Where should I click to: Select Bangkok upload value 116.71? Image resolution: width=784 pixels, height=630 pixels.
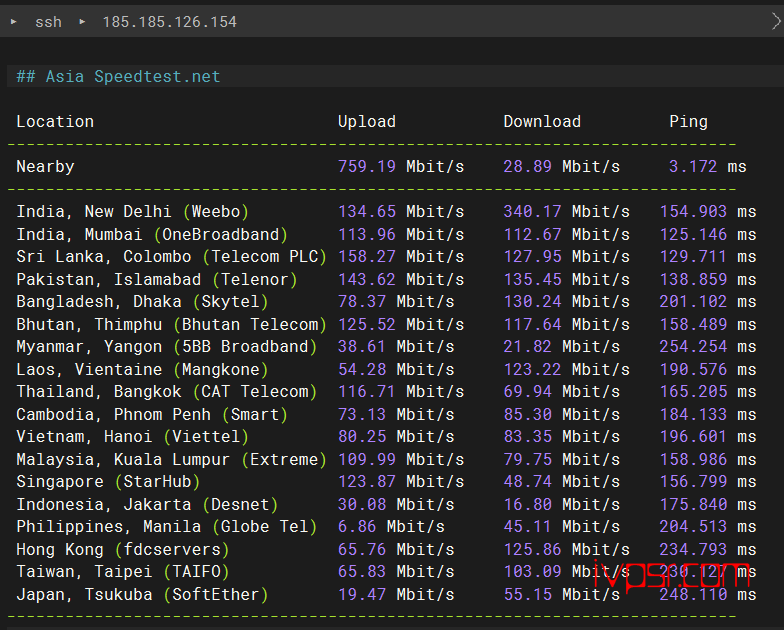coord(366,392)
